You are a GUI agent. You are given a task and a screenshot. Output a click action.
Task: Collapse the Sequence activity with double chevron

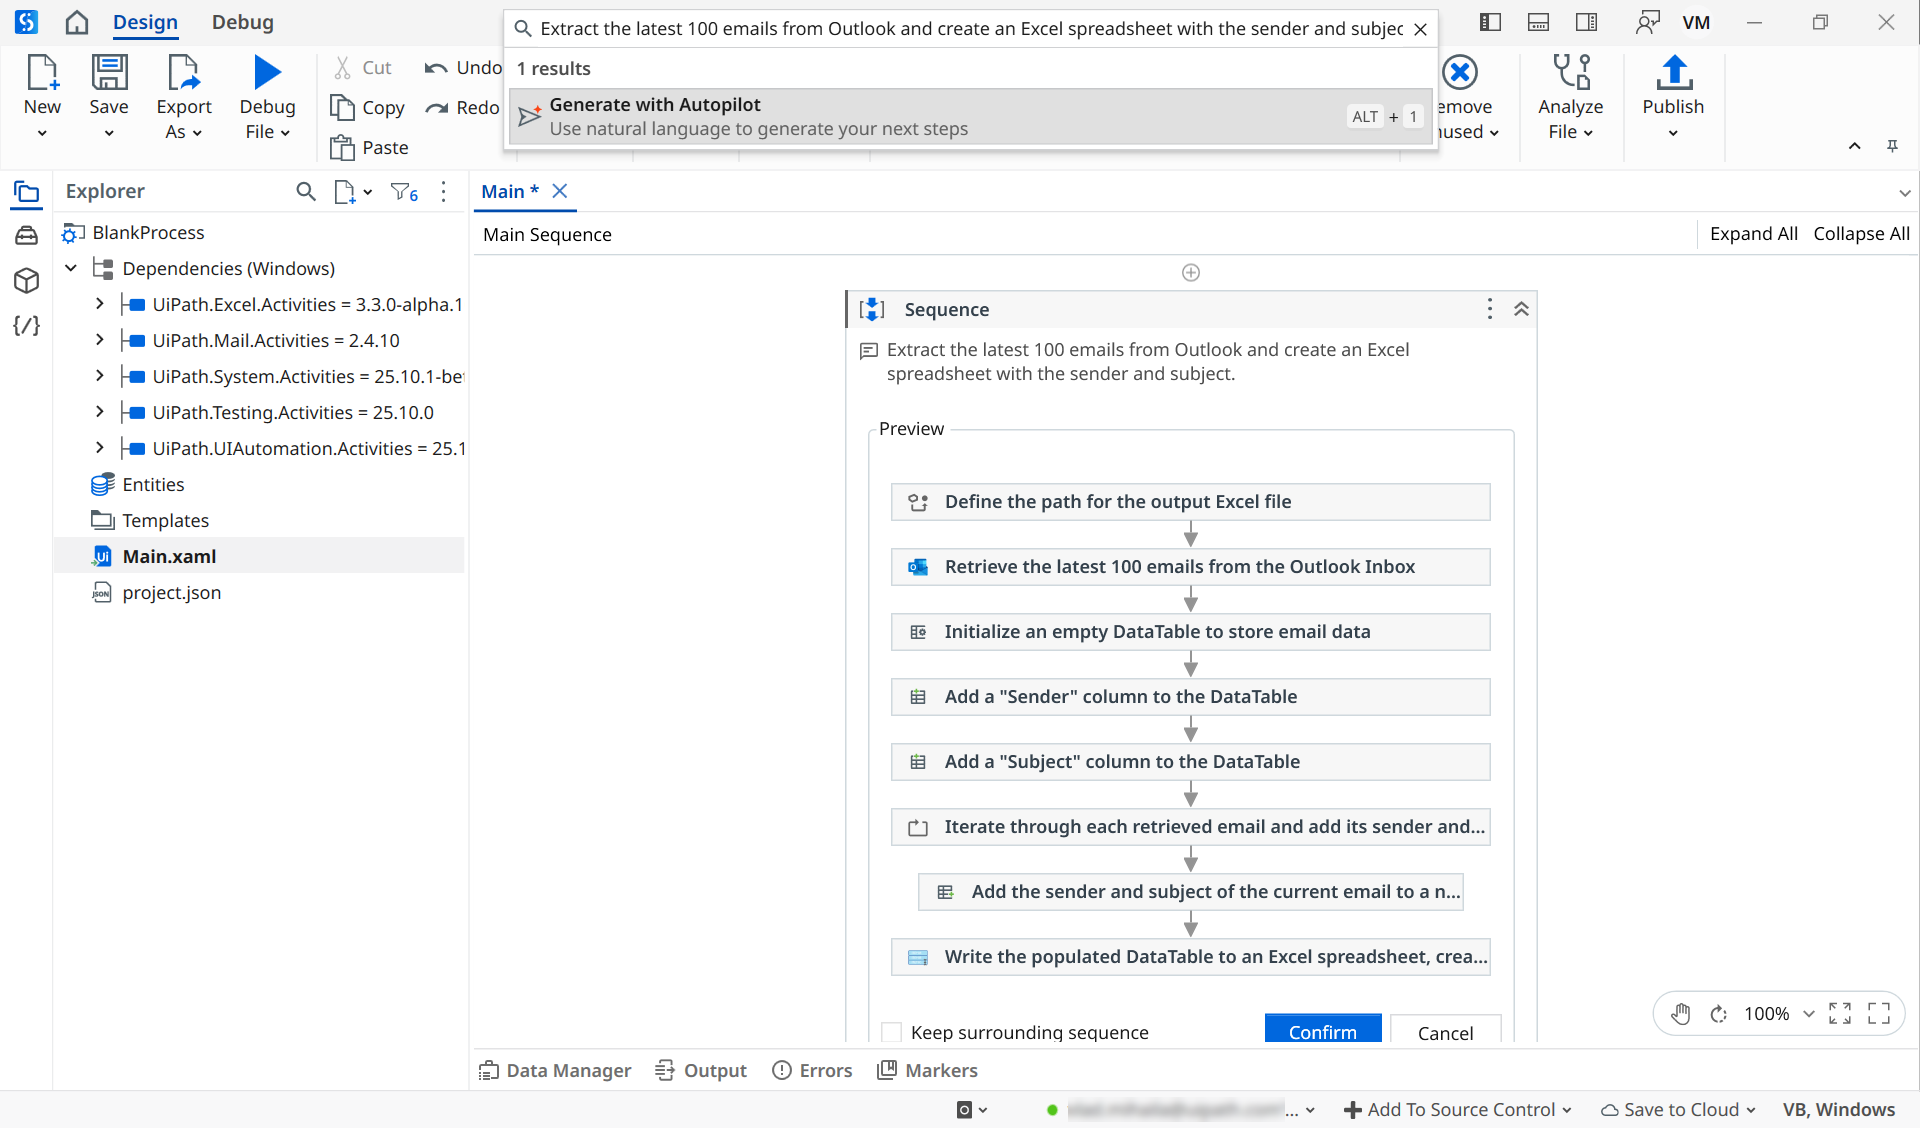click(x=1521, y=309)
